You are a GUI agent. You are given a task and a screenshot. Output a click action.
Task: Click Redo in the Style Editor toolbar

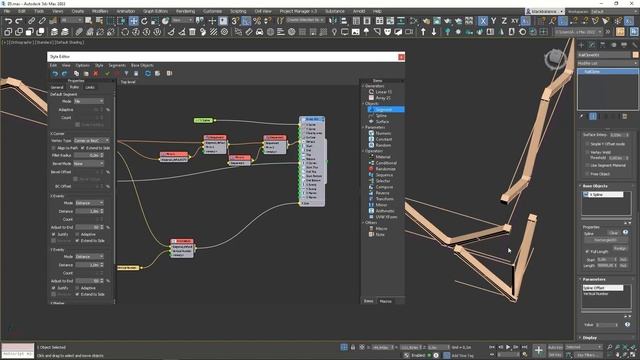pyautogui.click(x=64, y=73)
